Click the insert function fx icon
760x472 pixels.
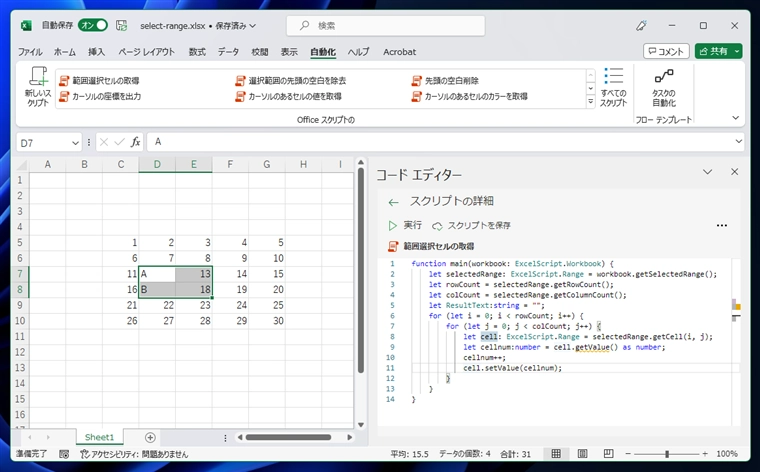point(135,142)
